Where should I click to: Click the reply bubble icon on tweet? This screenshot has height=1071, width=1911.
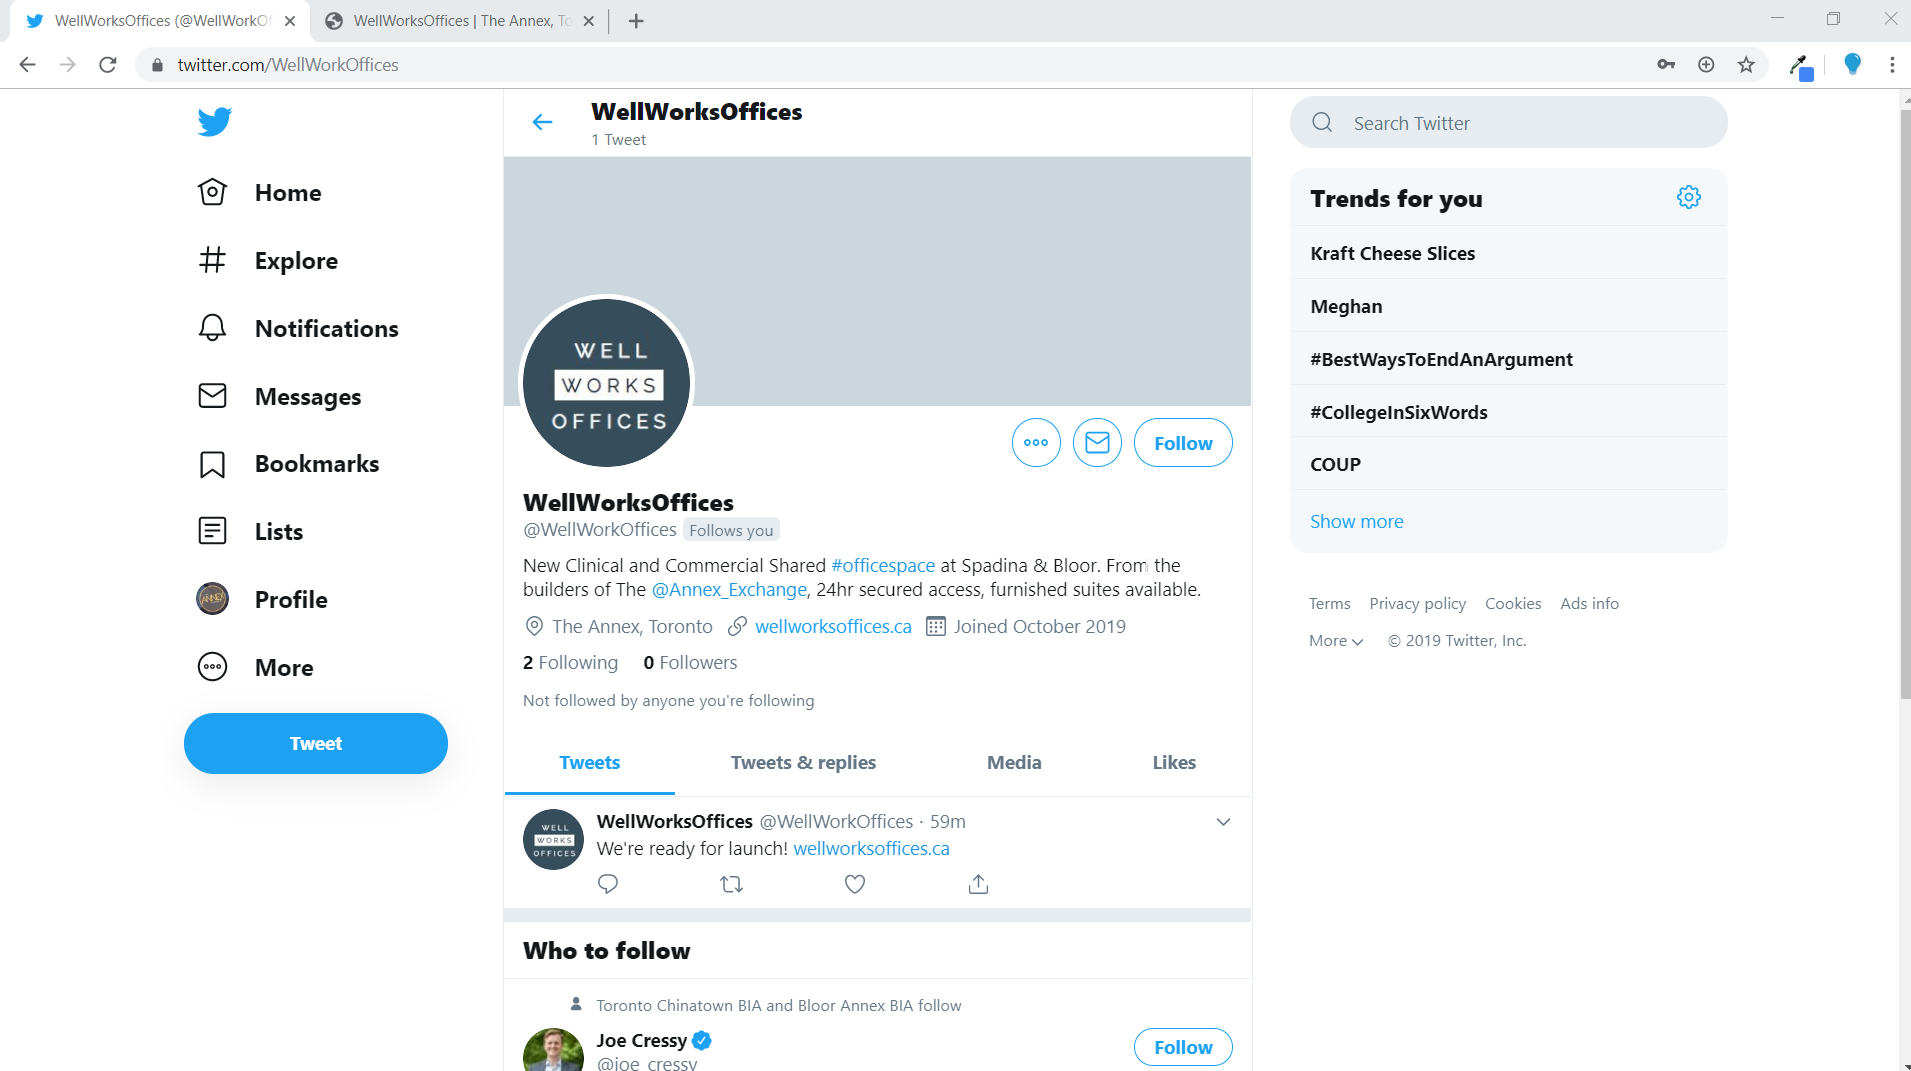pyautogui.click(x=607, y=884)
